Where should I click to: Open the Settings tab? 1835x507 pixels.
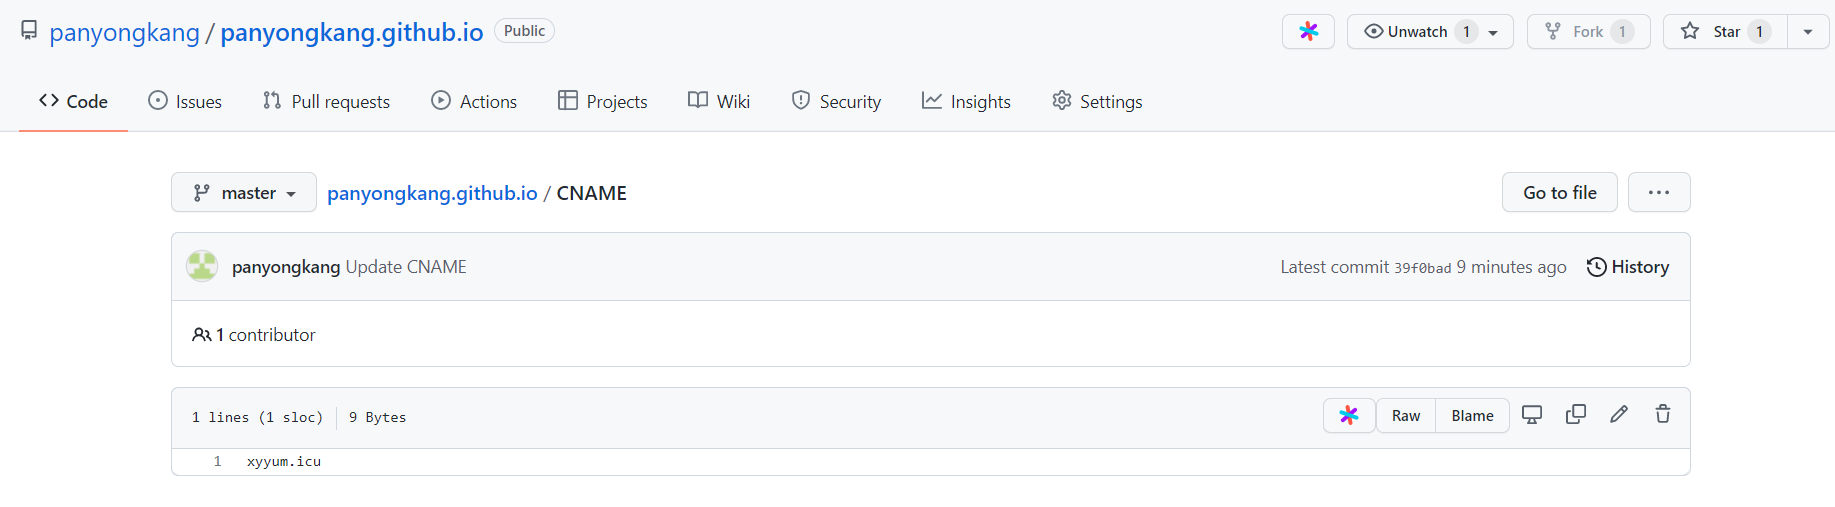click(1097, 102)
